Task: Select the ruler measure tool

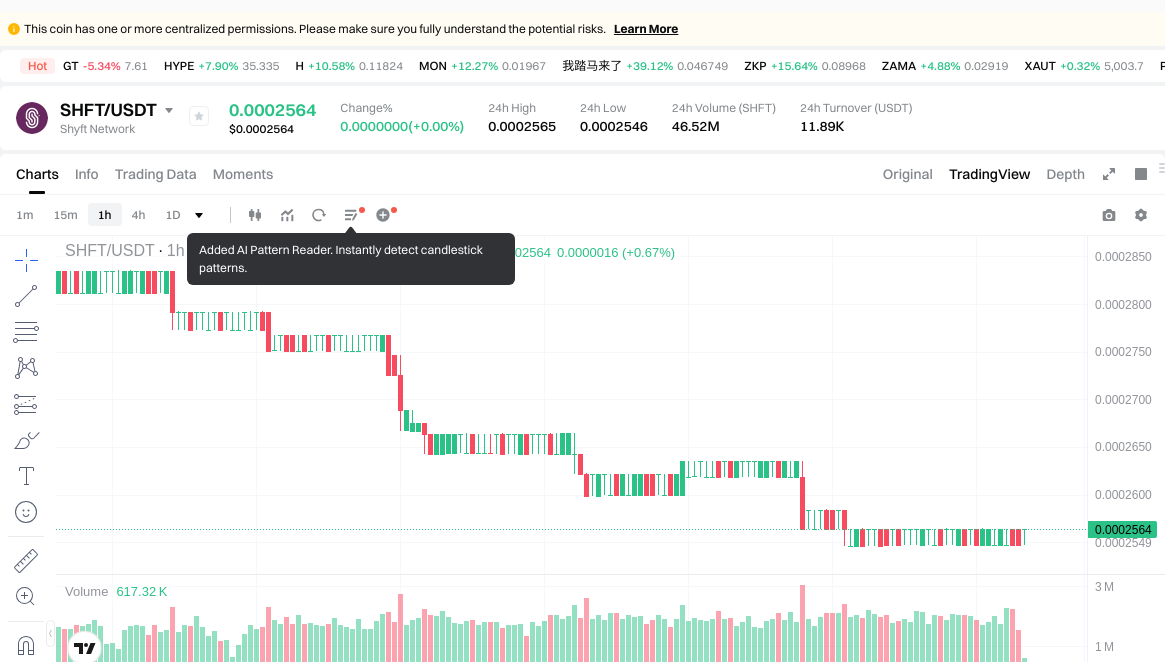Action: click(x=26, y=560)
